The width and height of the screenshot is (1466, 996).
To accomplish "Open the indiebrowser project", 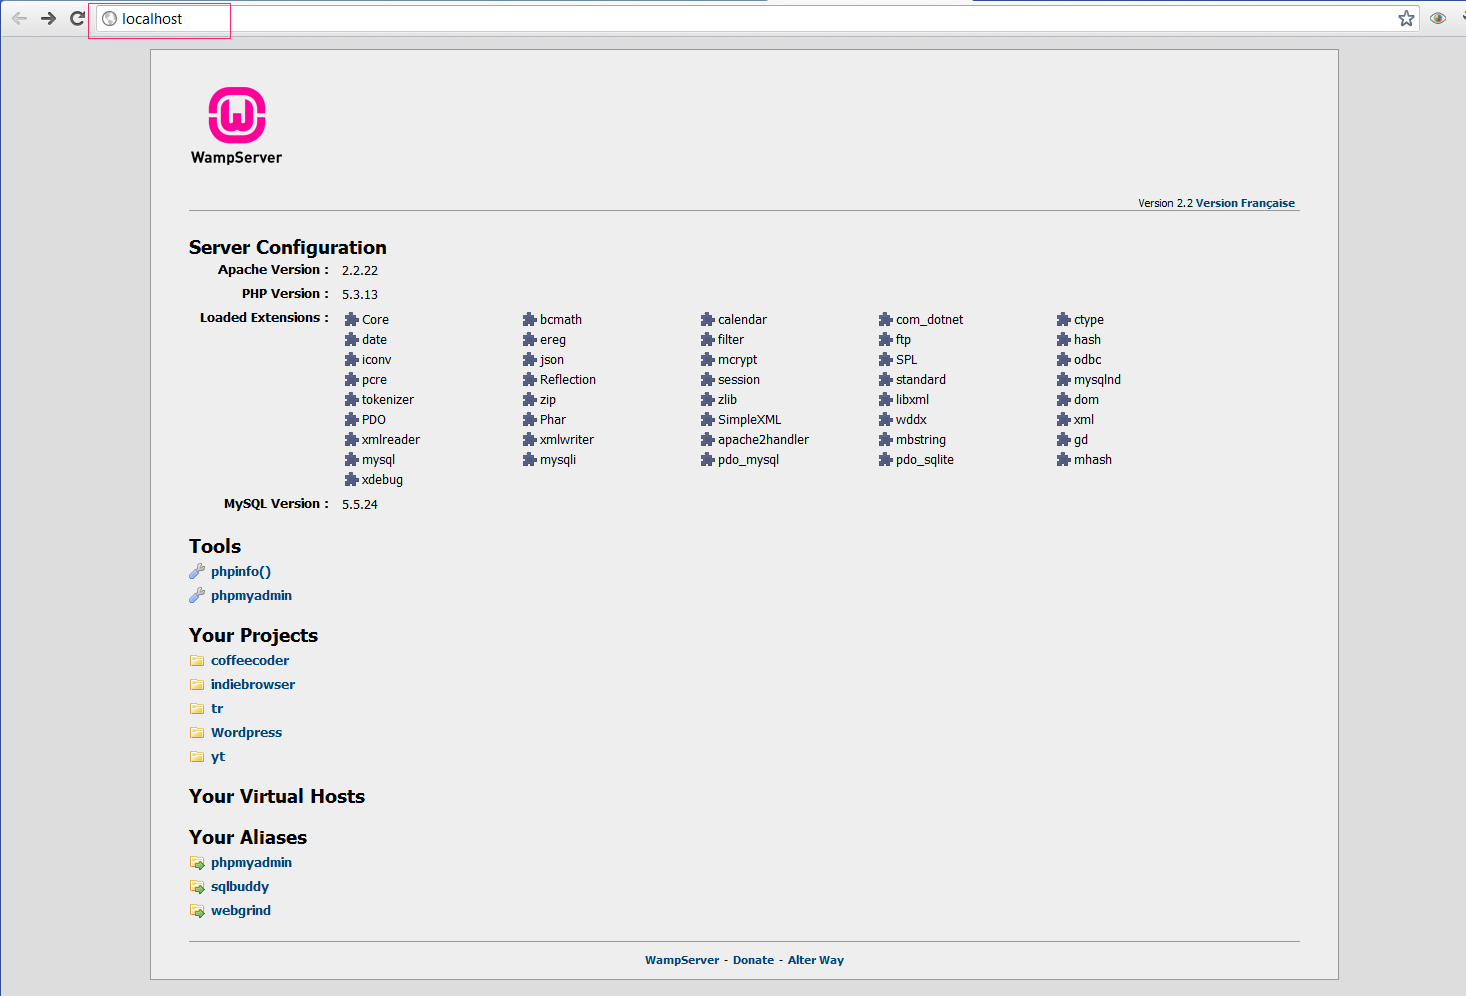I will (253, 685).
